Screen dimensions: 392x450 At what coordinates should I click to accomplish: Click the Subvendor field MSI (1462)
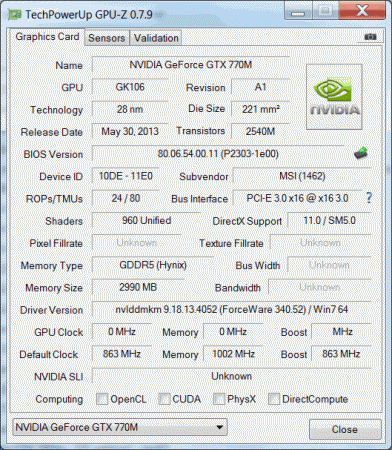pyautogui.click(x=302, y=176)
